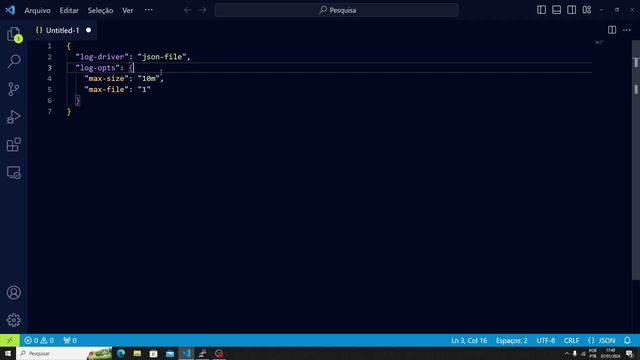Click the Windows taskbar Pesquisar box

coord(64,353)
